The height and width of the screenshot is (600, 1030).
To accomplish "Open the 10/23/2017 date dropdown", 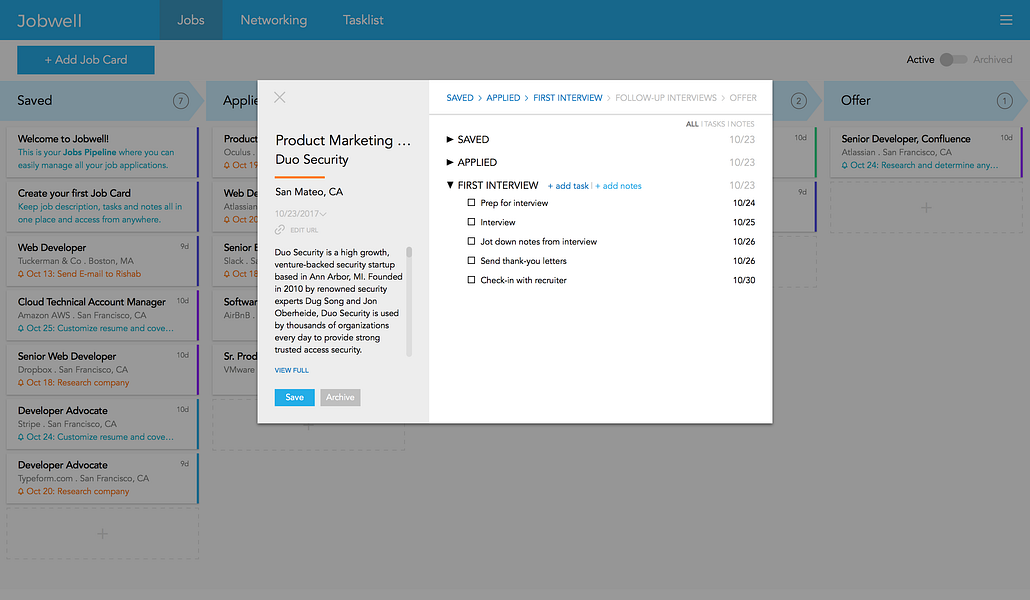I will tap(301, 214).
